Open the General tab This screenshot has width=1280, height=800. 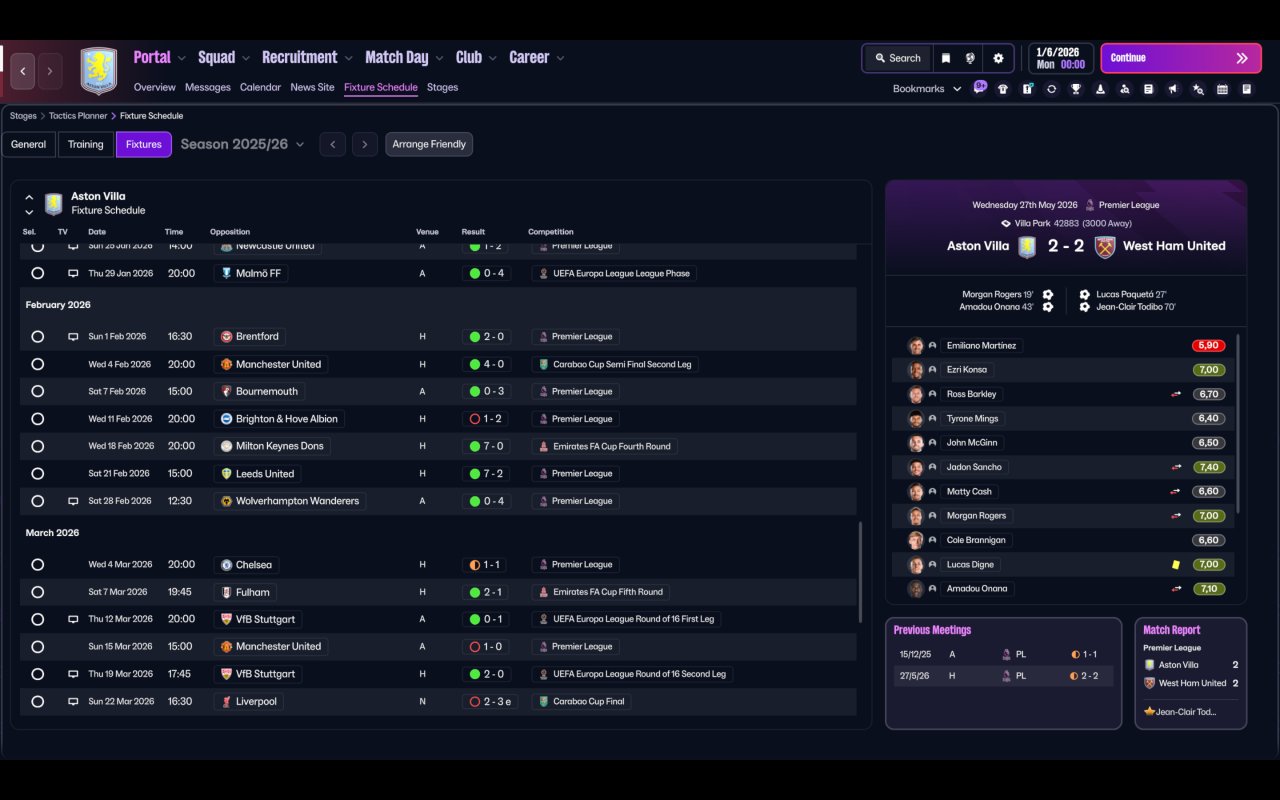click(28, 144)
